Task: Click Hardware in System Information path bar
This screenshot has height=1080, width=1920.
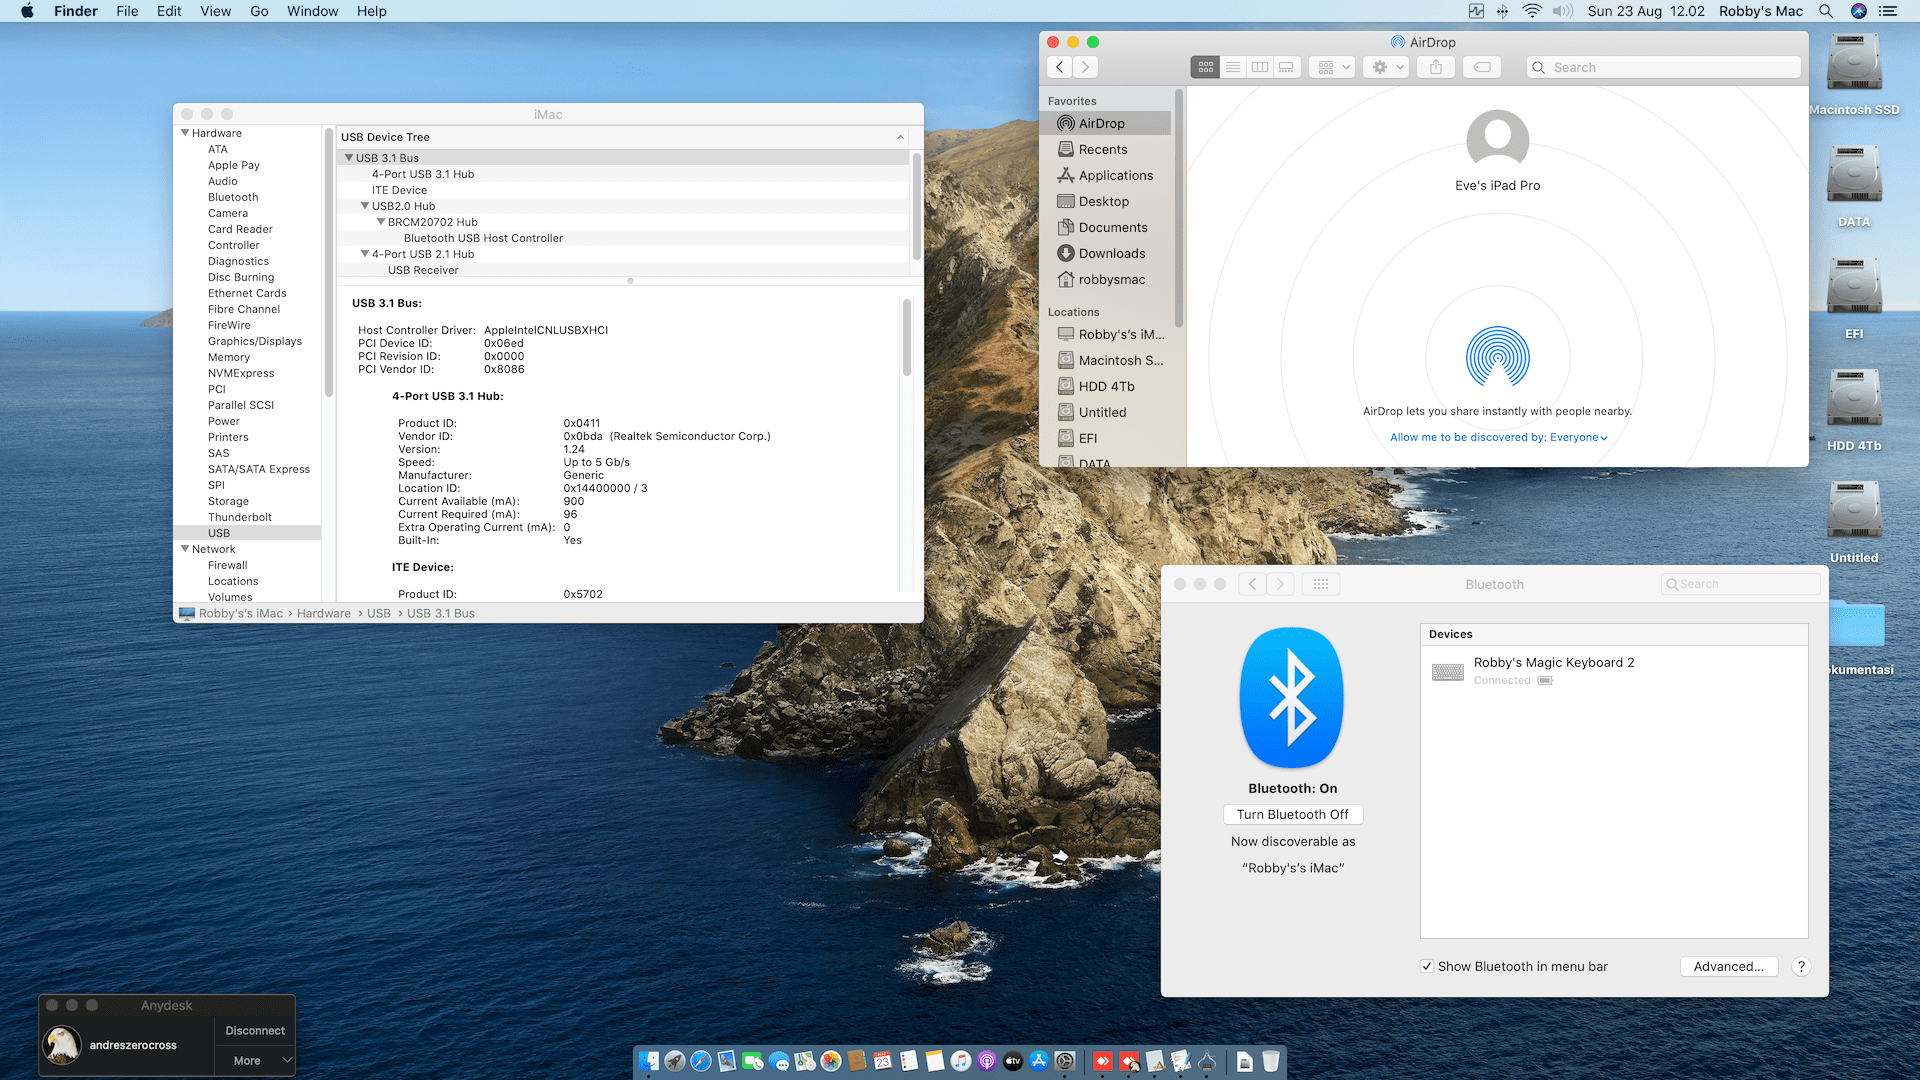Action: (x=324, y=613)
